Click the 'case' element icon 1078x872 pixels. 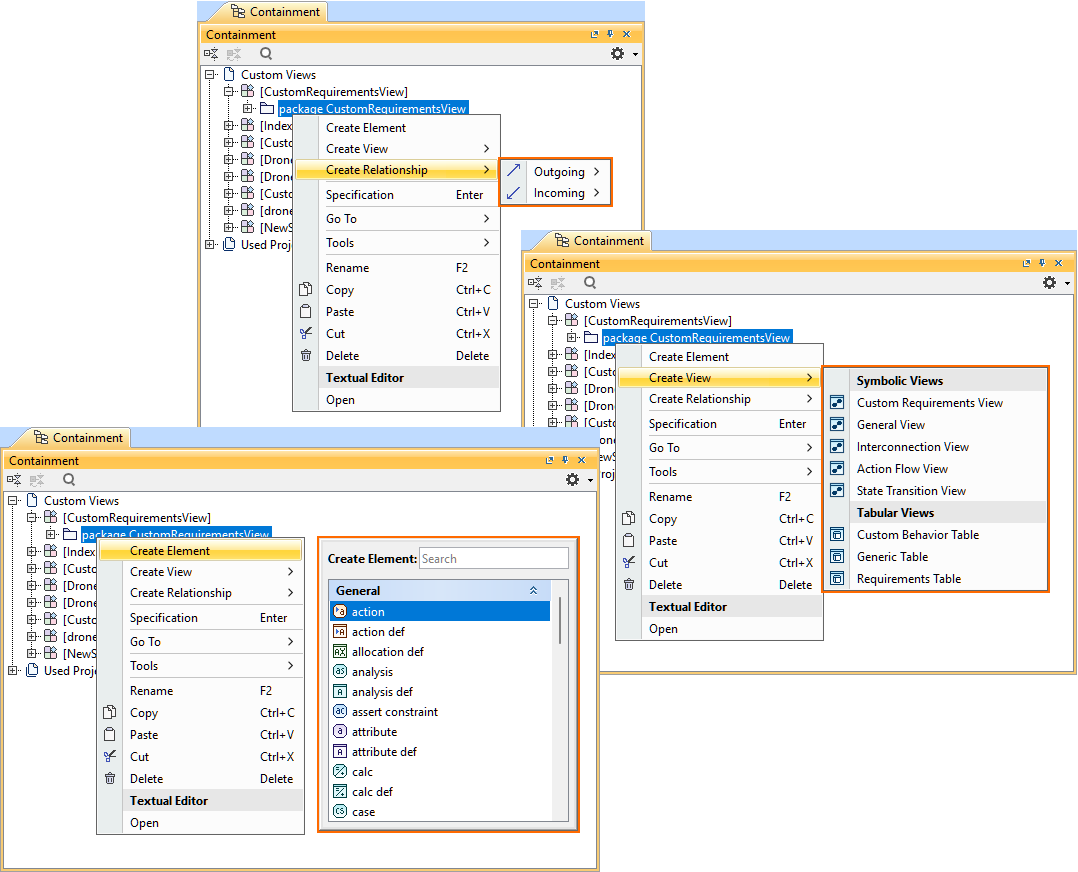pos(340,812)
